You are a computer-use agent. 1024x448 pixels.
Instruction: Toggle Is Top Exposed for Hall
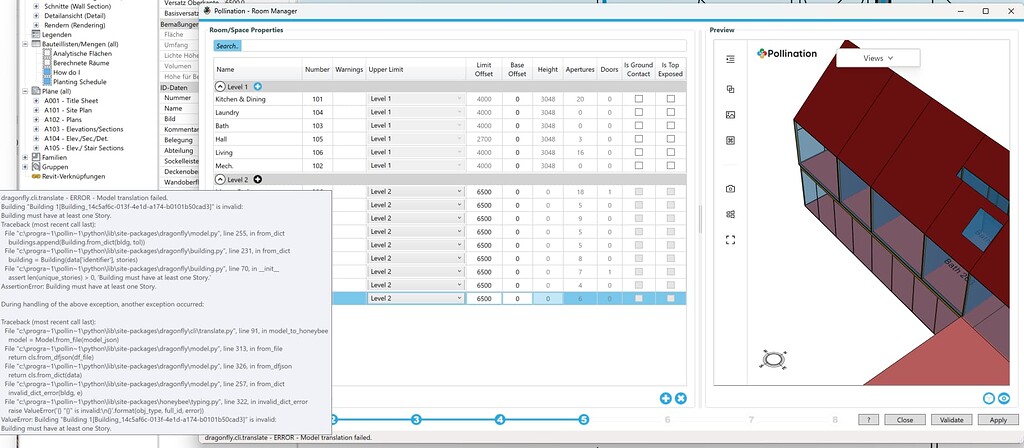tap(671, 139)
